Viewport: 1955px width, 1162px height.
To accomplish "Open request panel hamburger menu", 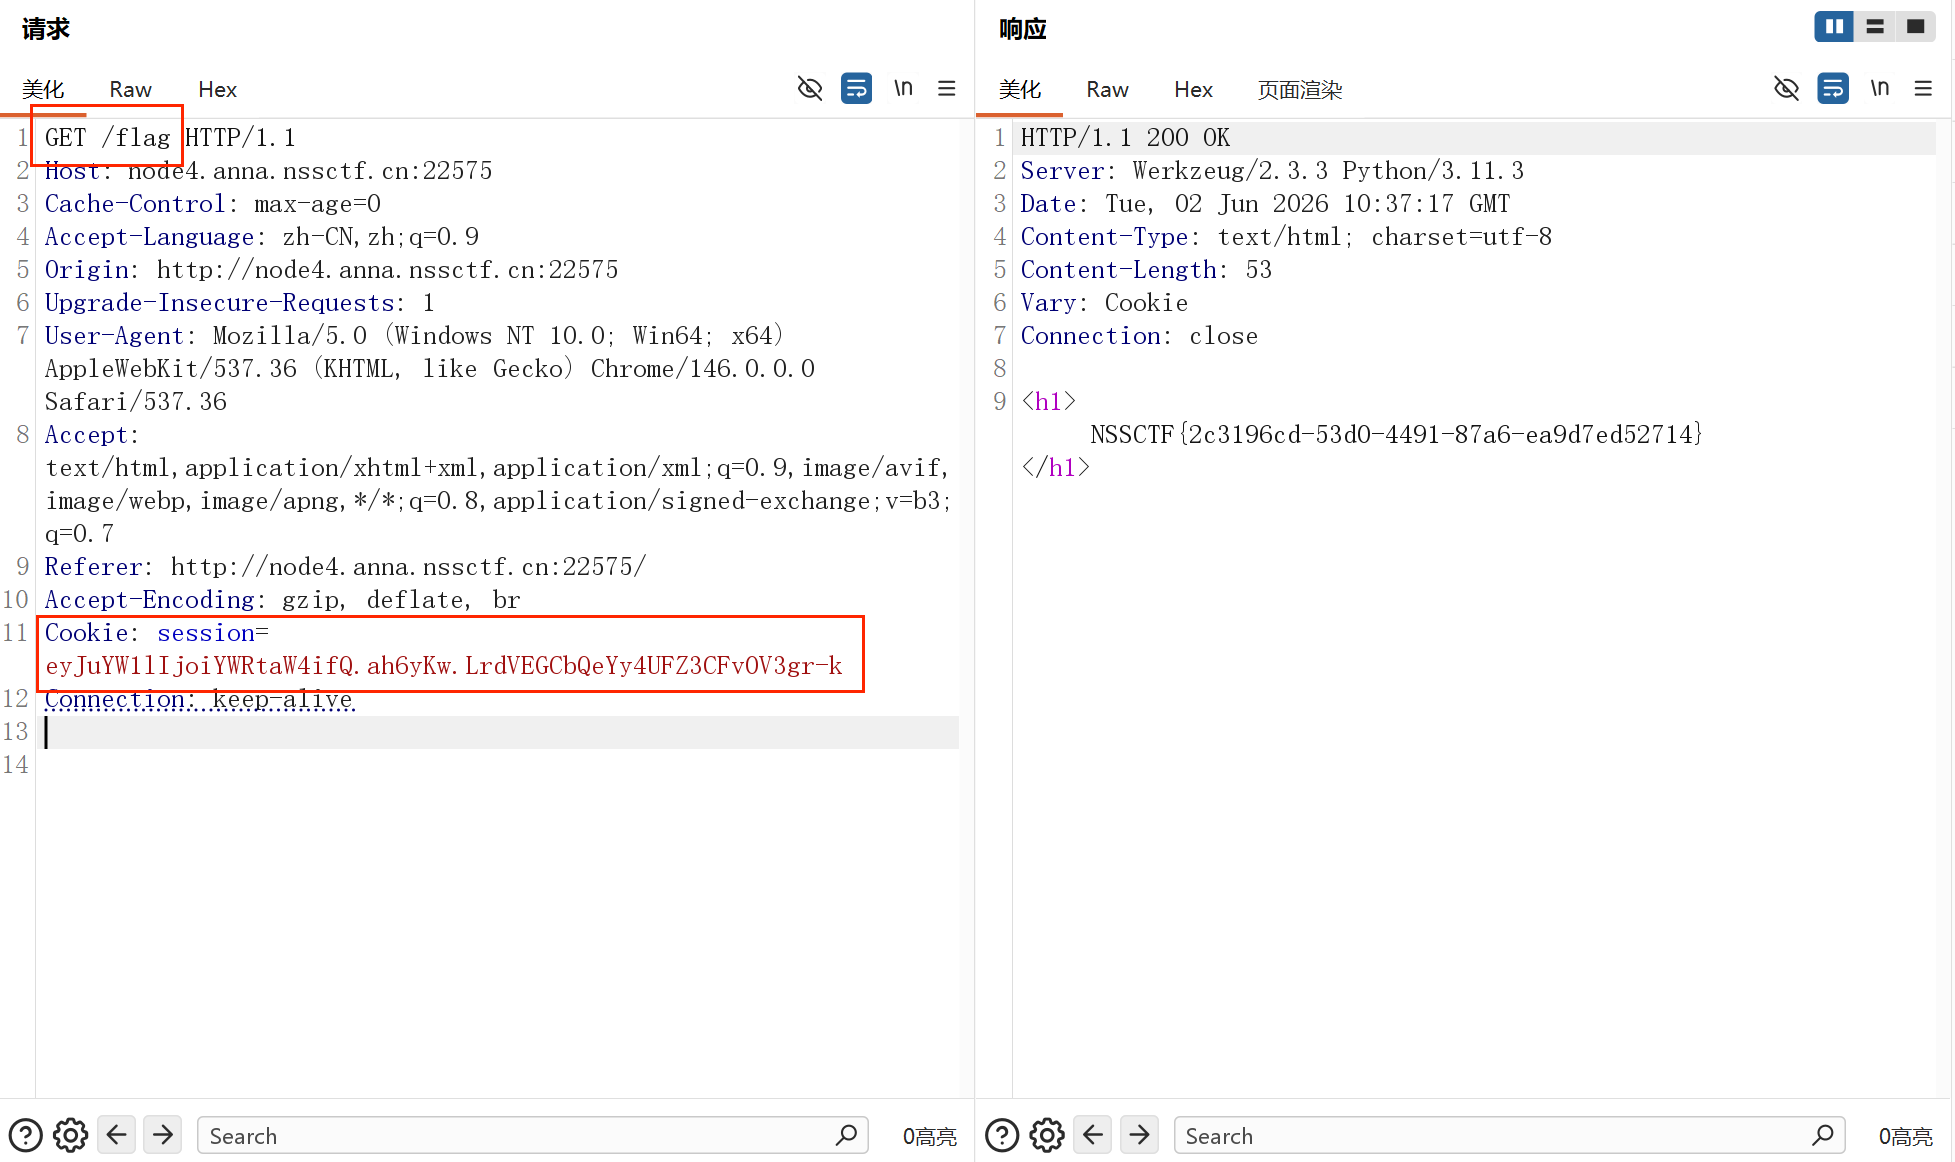I will coord(946,89).
